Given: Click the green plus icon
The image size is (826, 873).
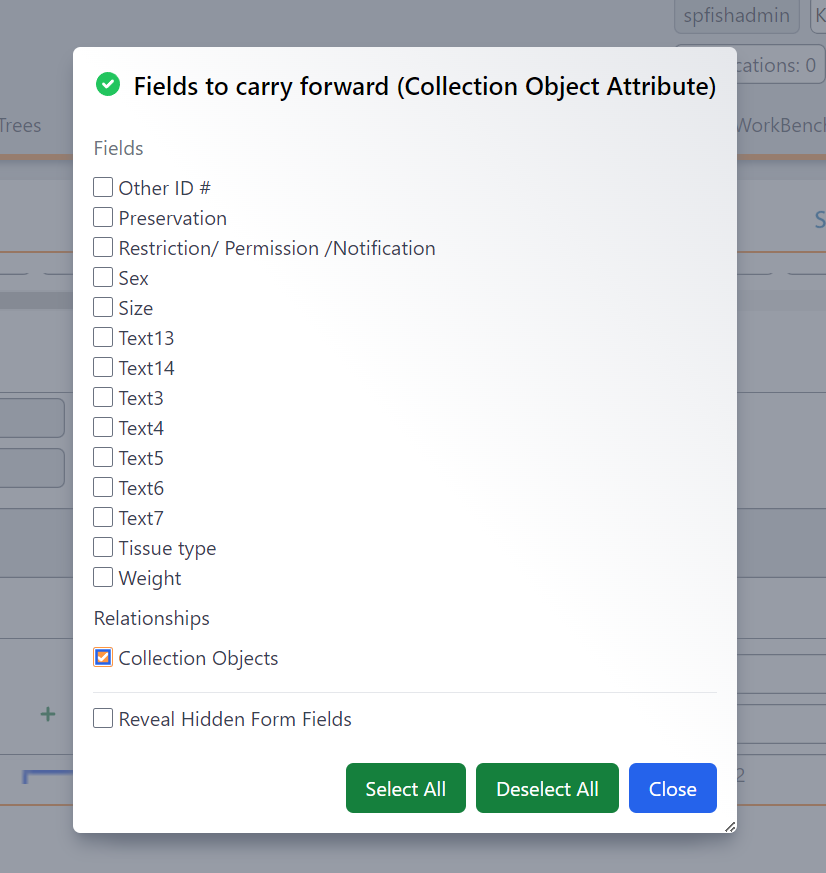Looking at the screenshot, I should point(46,714).
